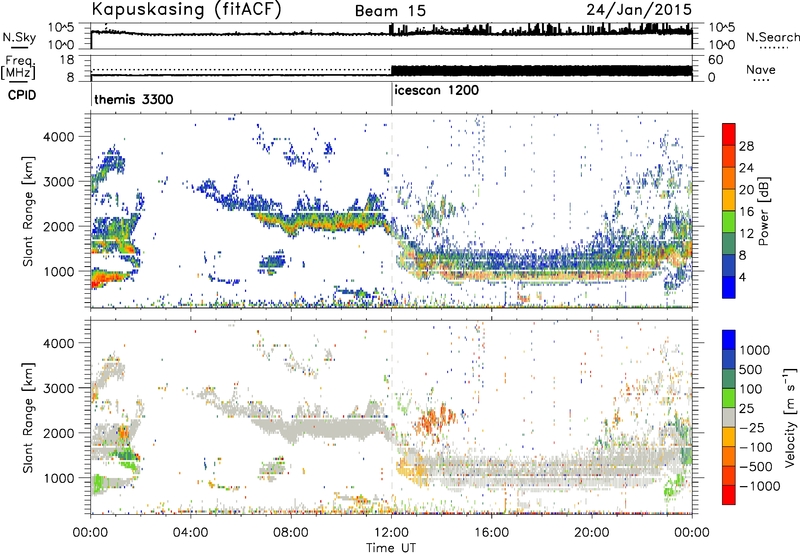Click the icescan start marker line in CPID row
Image resolution: width=800 pixels, height=554 pixels.
tap(391, 94)
